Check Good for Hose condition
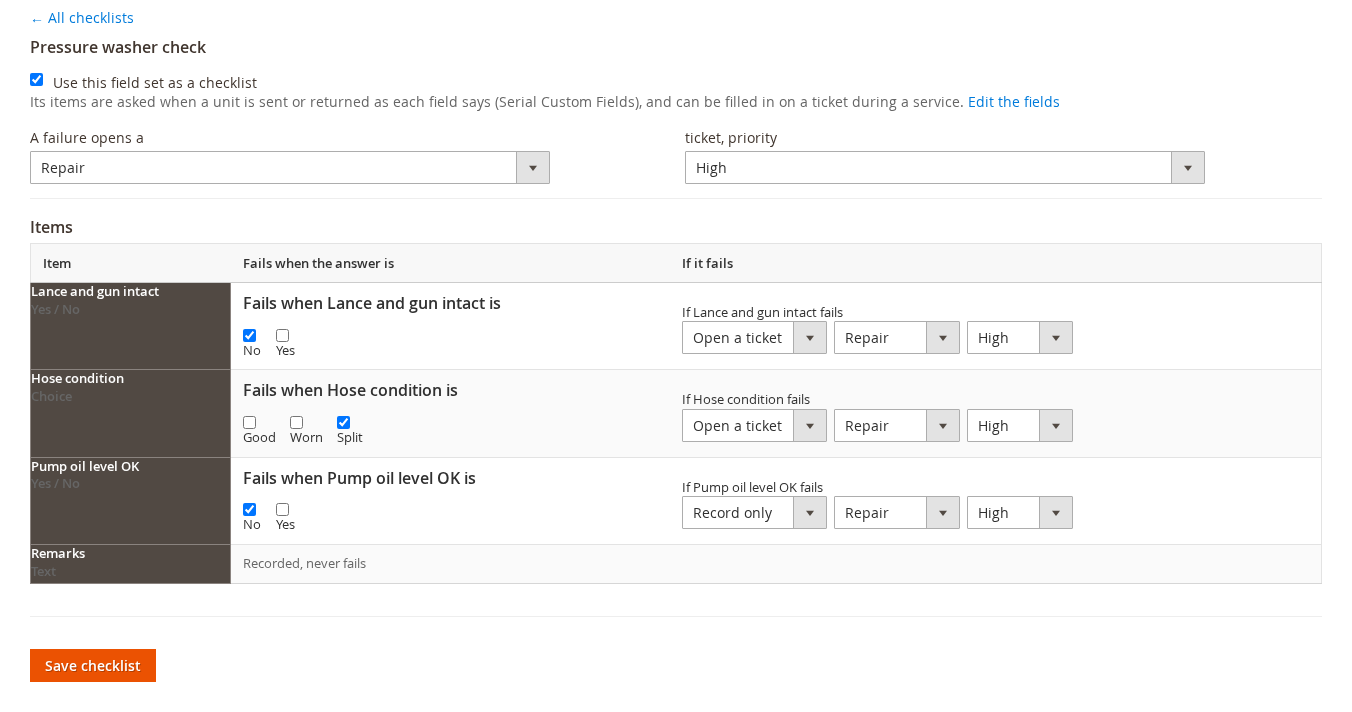 tap(250, 423)
